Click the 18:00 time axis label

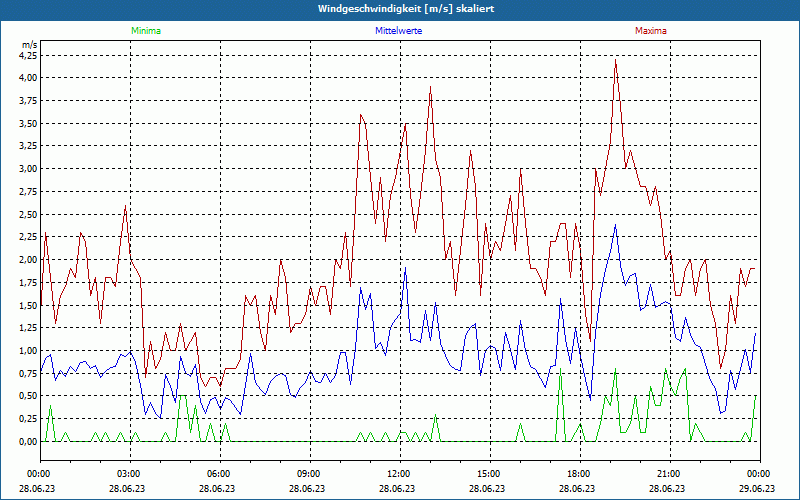click(580, 474)
